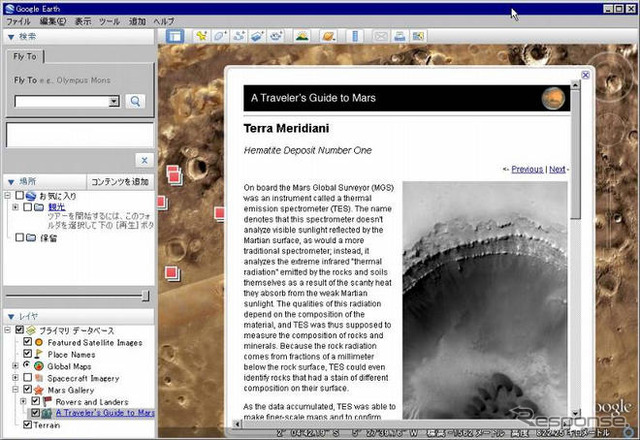This screenshot has width=640, height=440.
Task: Open the 編集(E) menu
Action: coord(53,21)
